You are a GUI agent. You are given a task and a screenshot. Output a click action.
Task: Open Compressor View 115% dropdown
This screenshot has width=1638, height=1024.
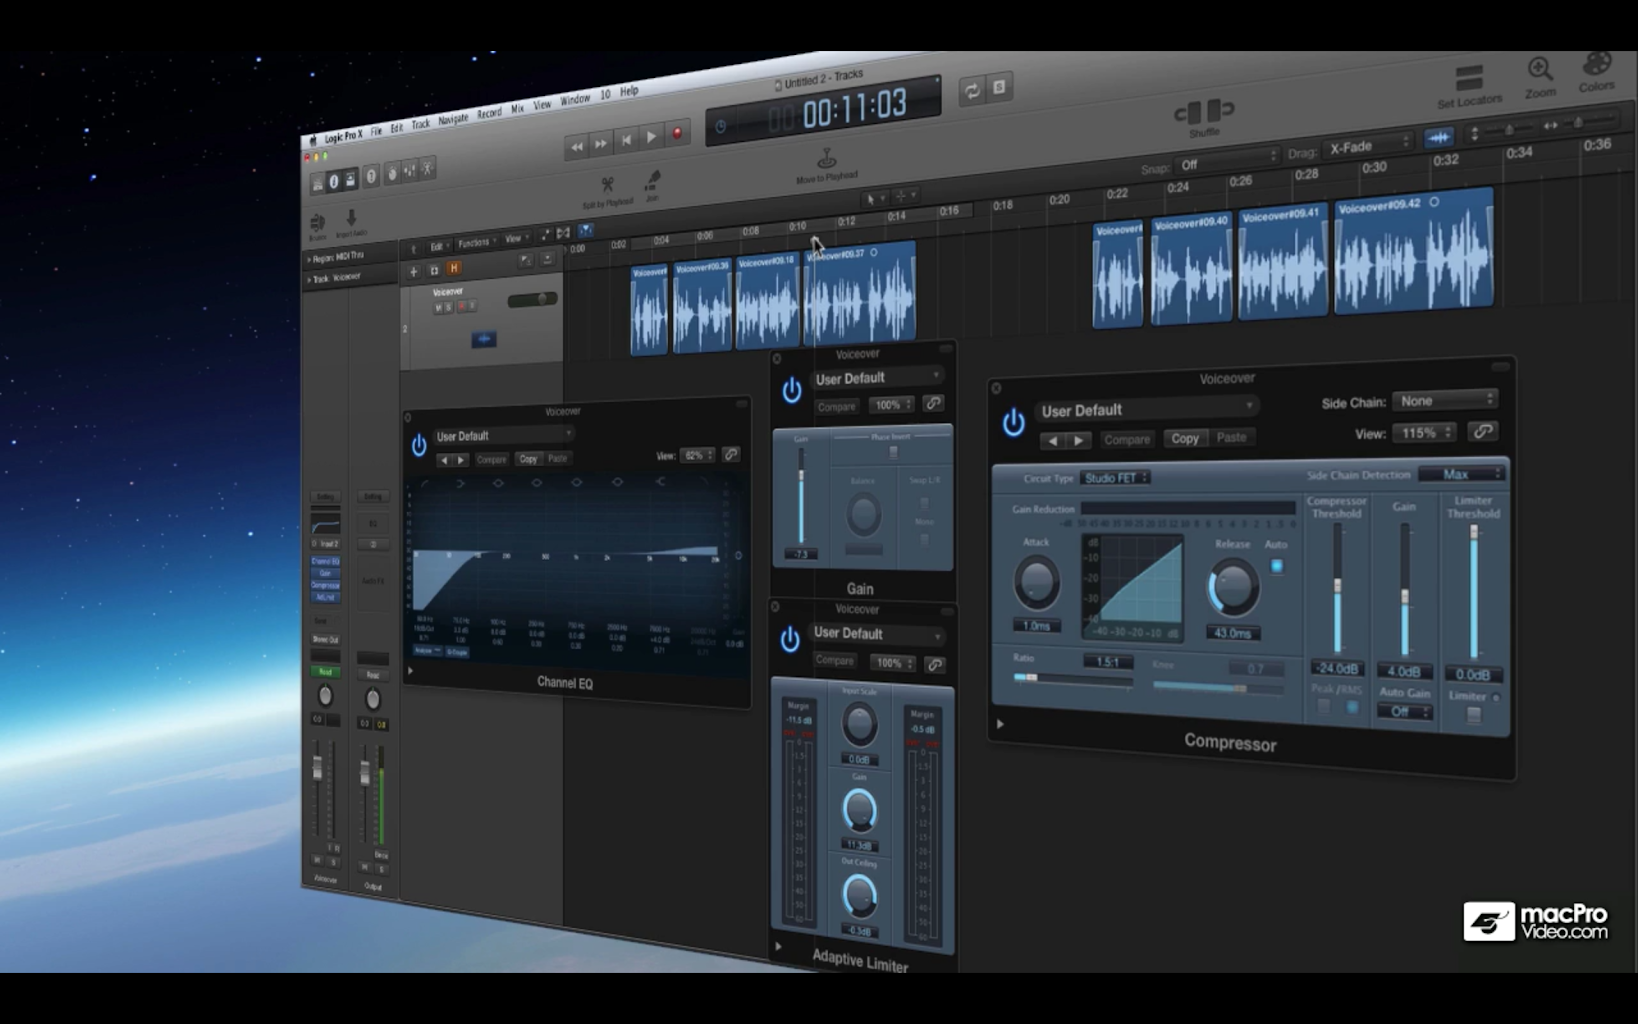(1425, 433)
